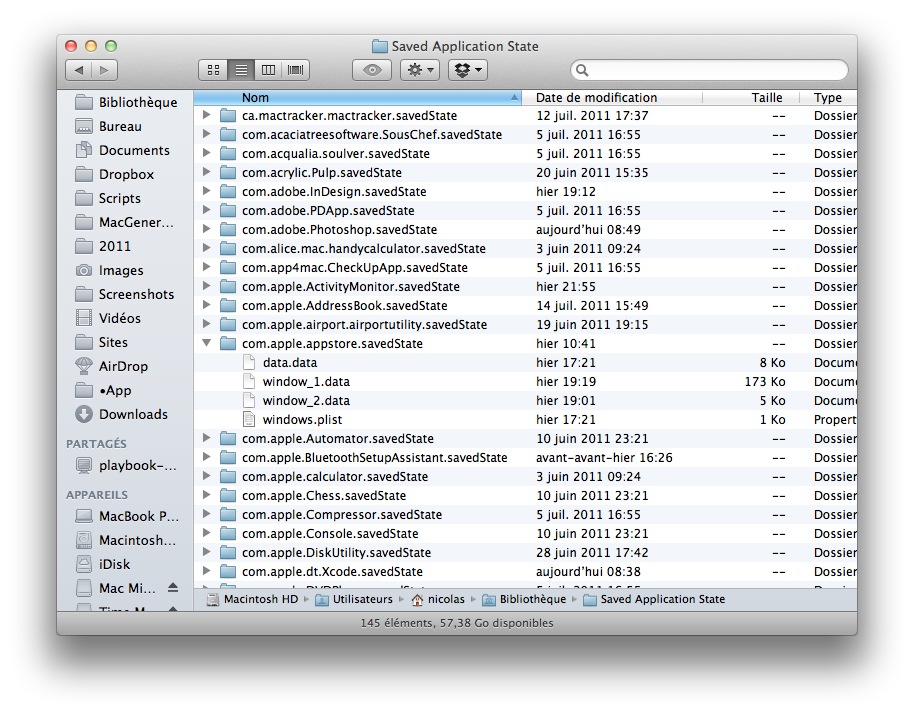Sort by Date de modification column
Screen dimensions: 914x714
coord(612,97)
